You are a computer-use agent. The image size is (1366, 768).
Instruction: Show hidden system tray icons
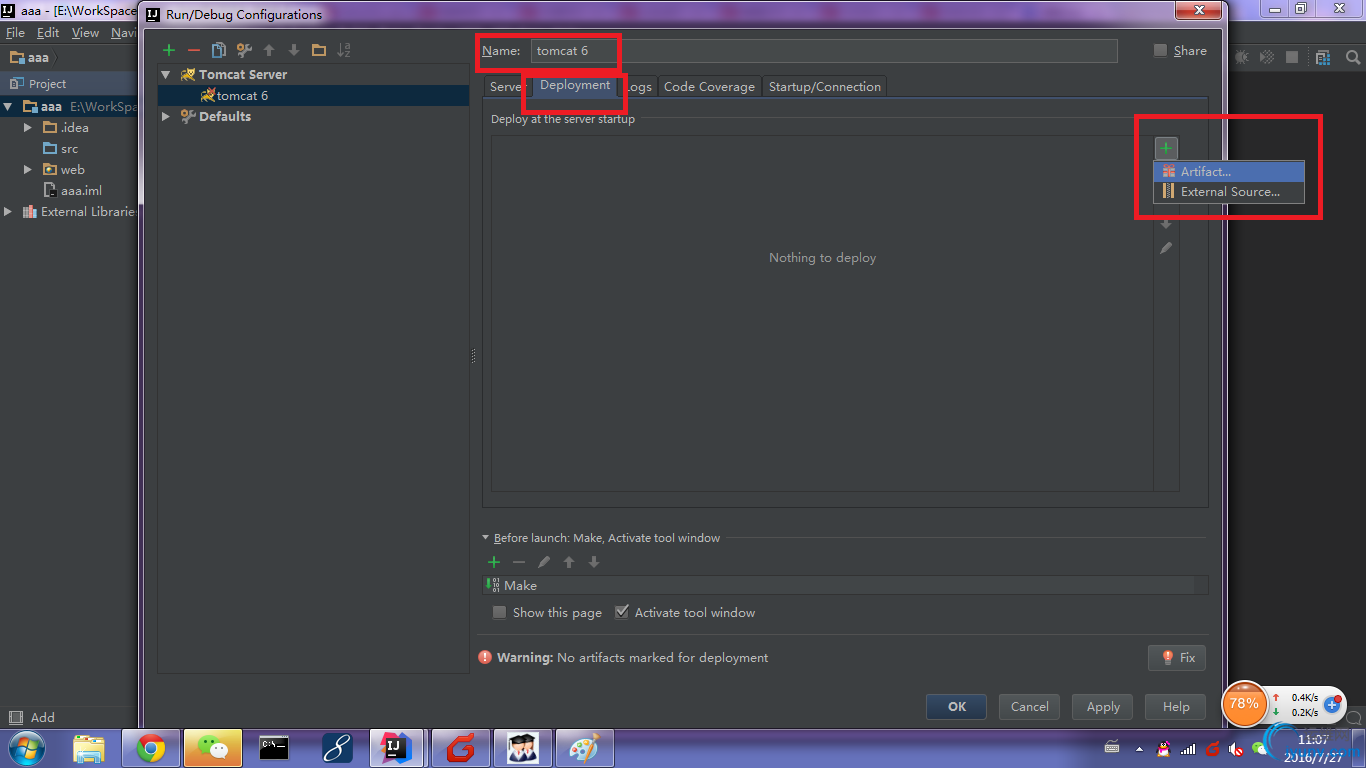pyautogui.click(x=1138, y=748)
